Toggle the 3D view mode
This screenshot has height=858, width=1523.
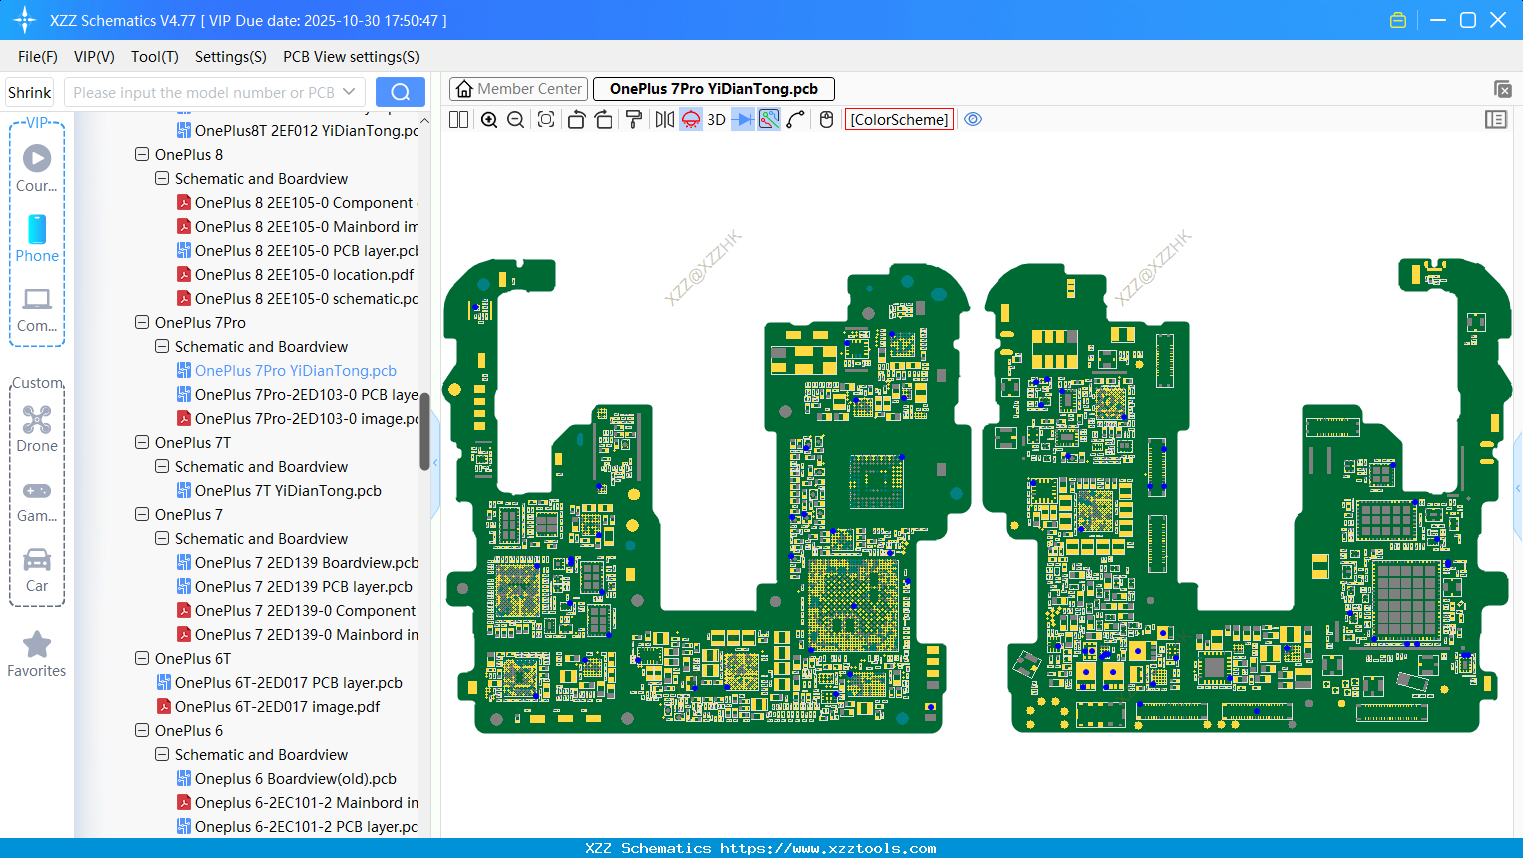pos(716,120)
